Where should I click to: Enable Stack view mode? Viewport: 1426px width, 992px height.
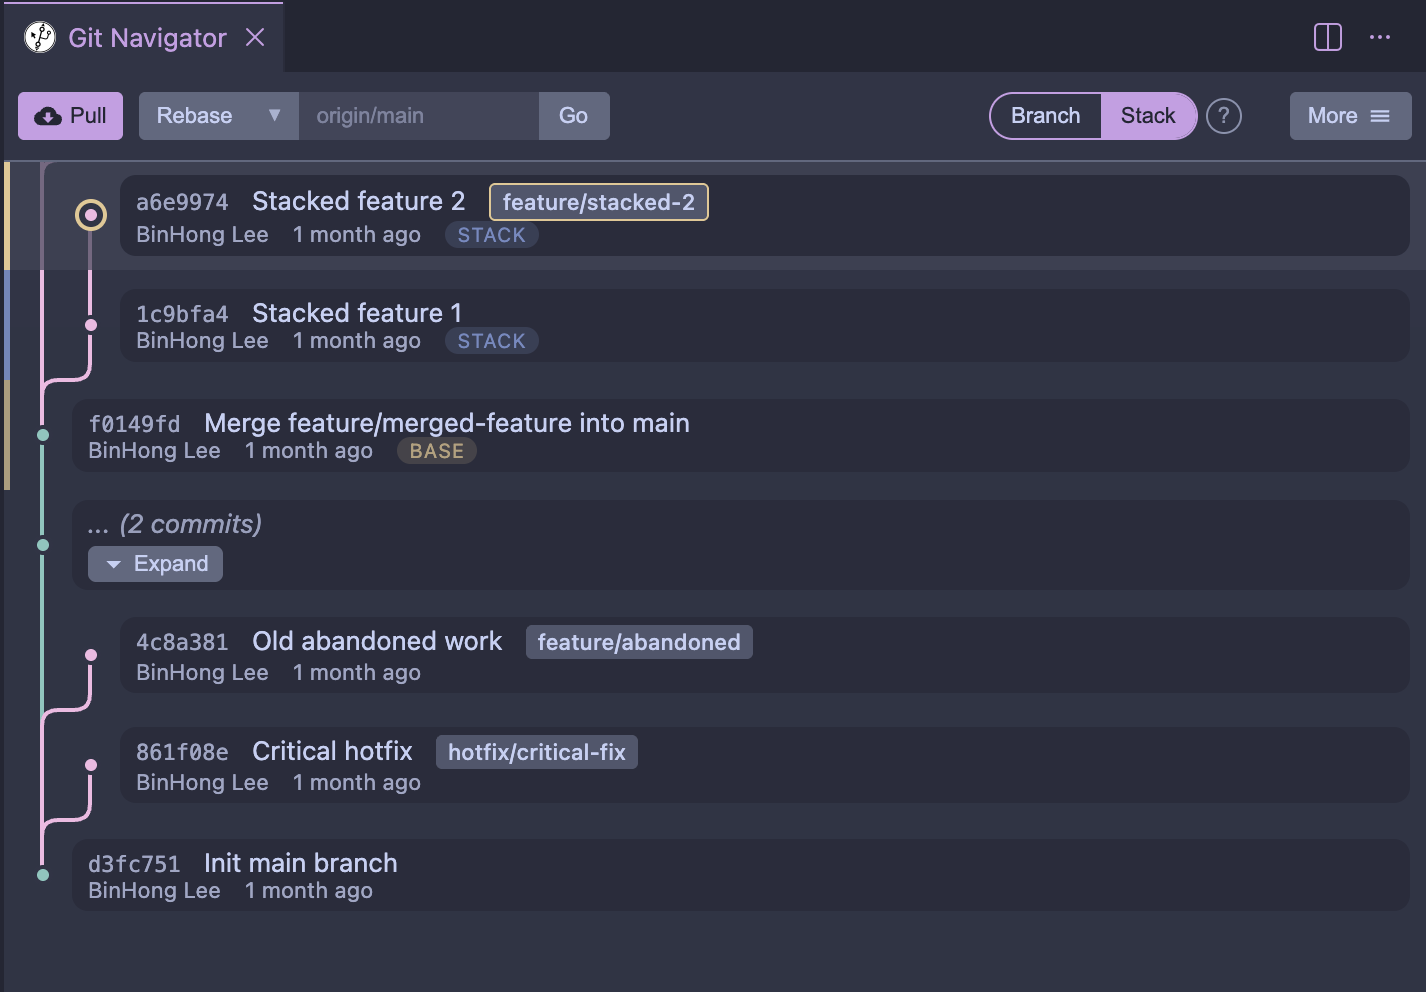(1148, 116)
